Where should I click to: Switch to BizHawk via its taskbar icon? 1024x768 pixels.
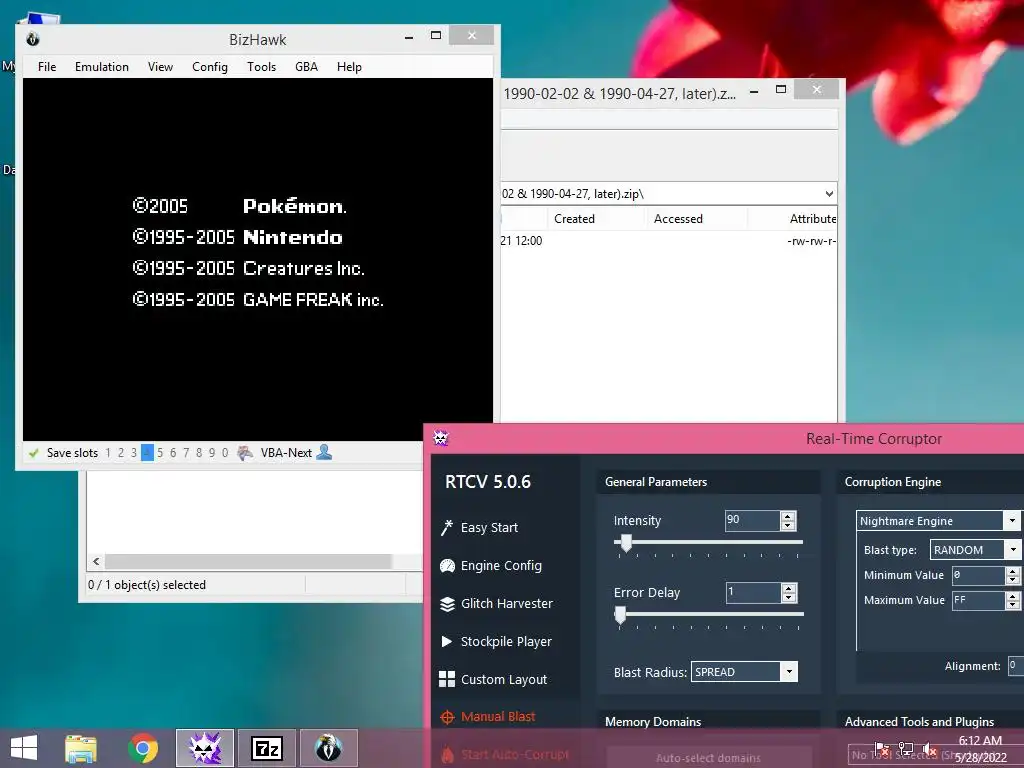pos(328,748)
